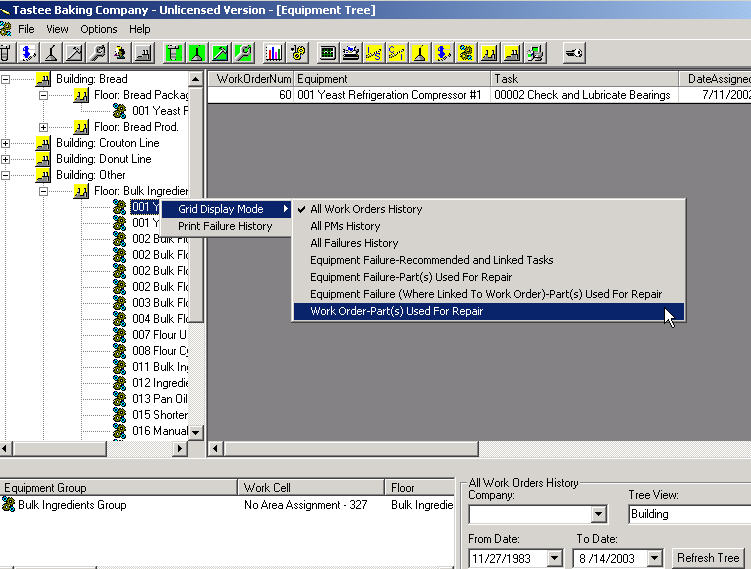The height and width of the screenshot is (569, 751).
Task: Click the tree panel scroll-up arrow
Action: [x=195, y=79]
